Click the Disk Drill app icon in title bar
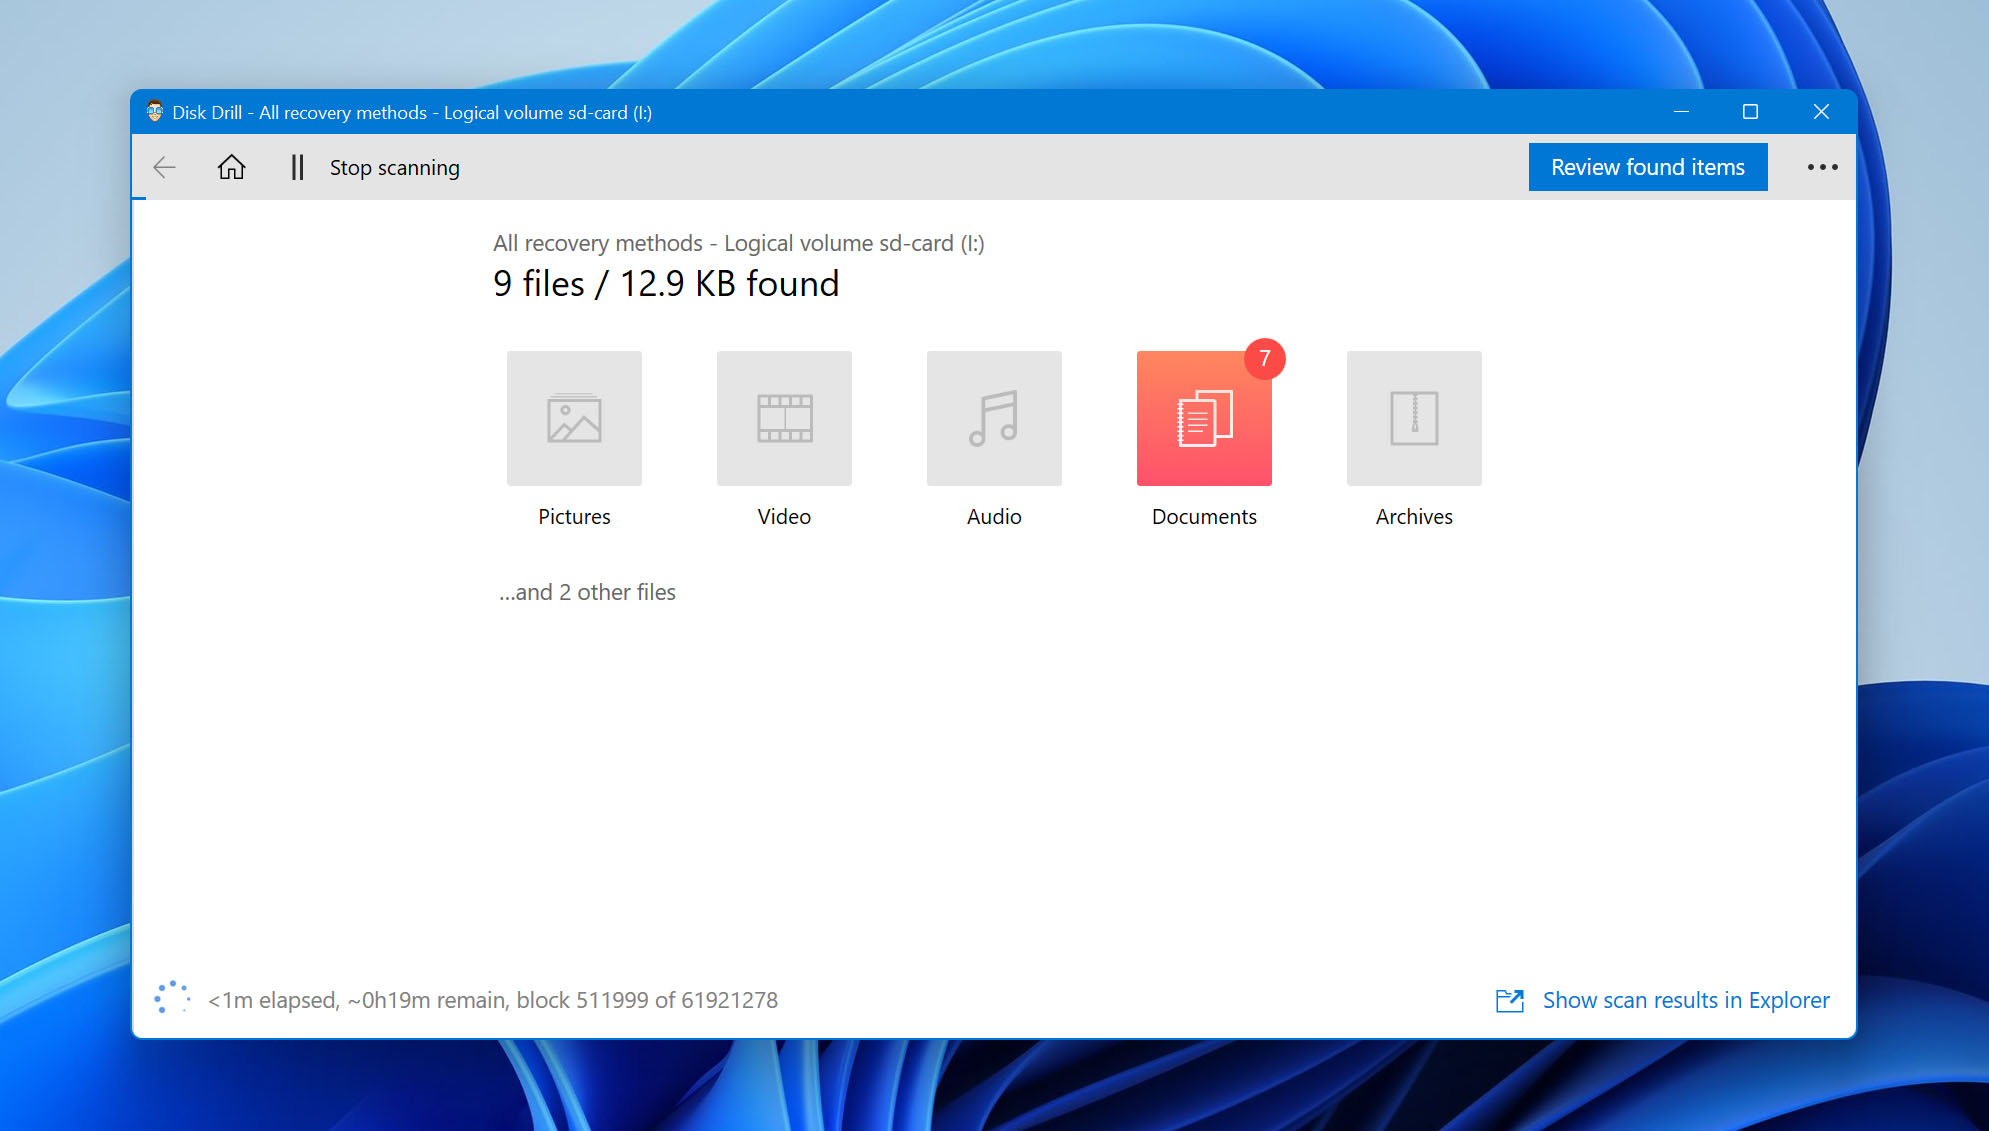1989x1131 pixels. pyautogui.click(x=155, y=111)
